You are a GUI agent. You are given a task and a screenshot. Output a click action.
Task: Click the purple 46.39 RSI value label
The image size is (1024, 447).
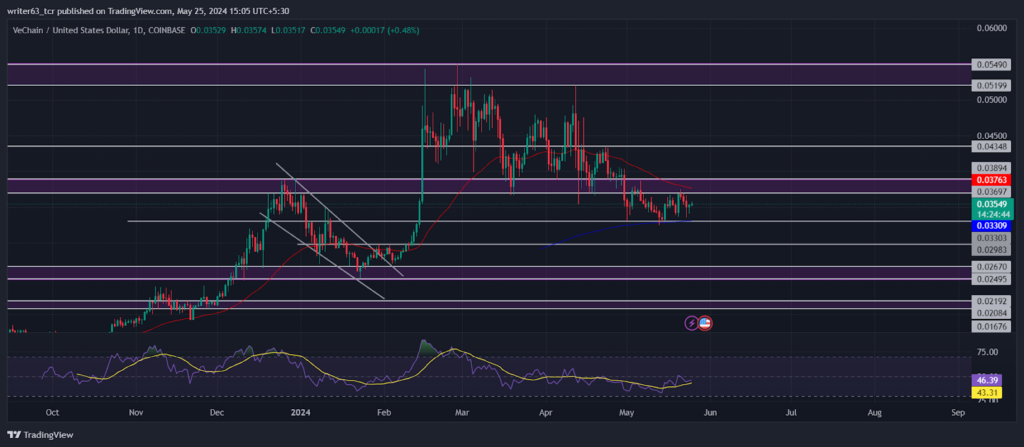pyautogui.click(x=984, y=380)
